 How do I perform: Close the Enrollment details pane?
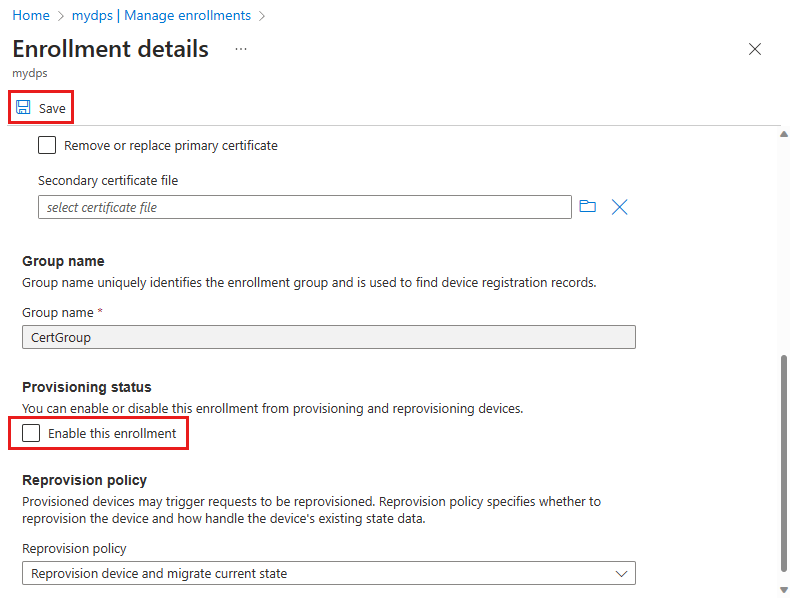point(755,49)
